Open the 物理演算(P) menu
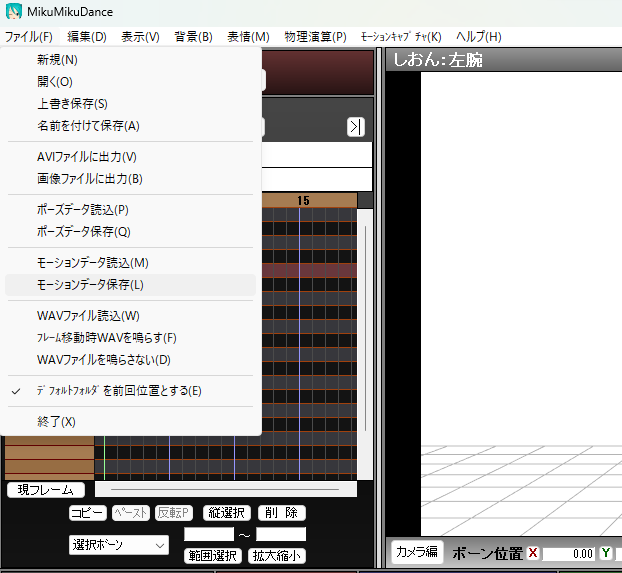 pyautogui.click(x=315, y=37)
